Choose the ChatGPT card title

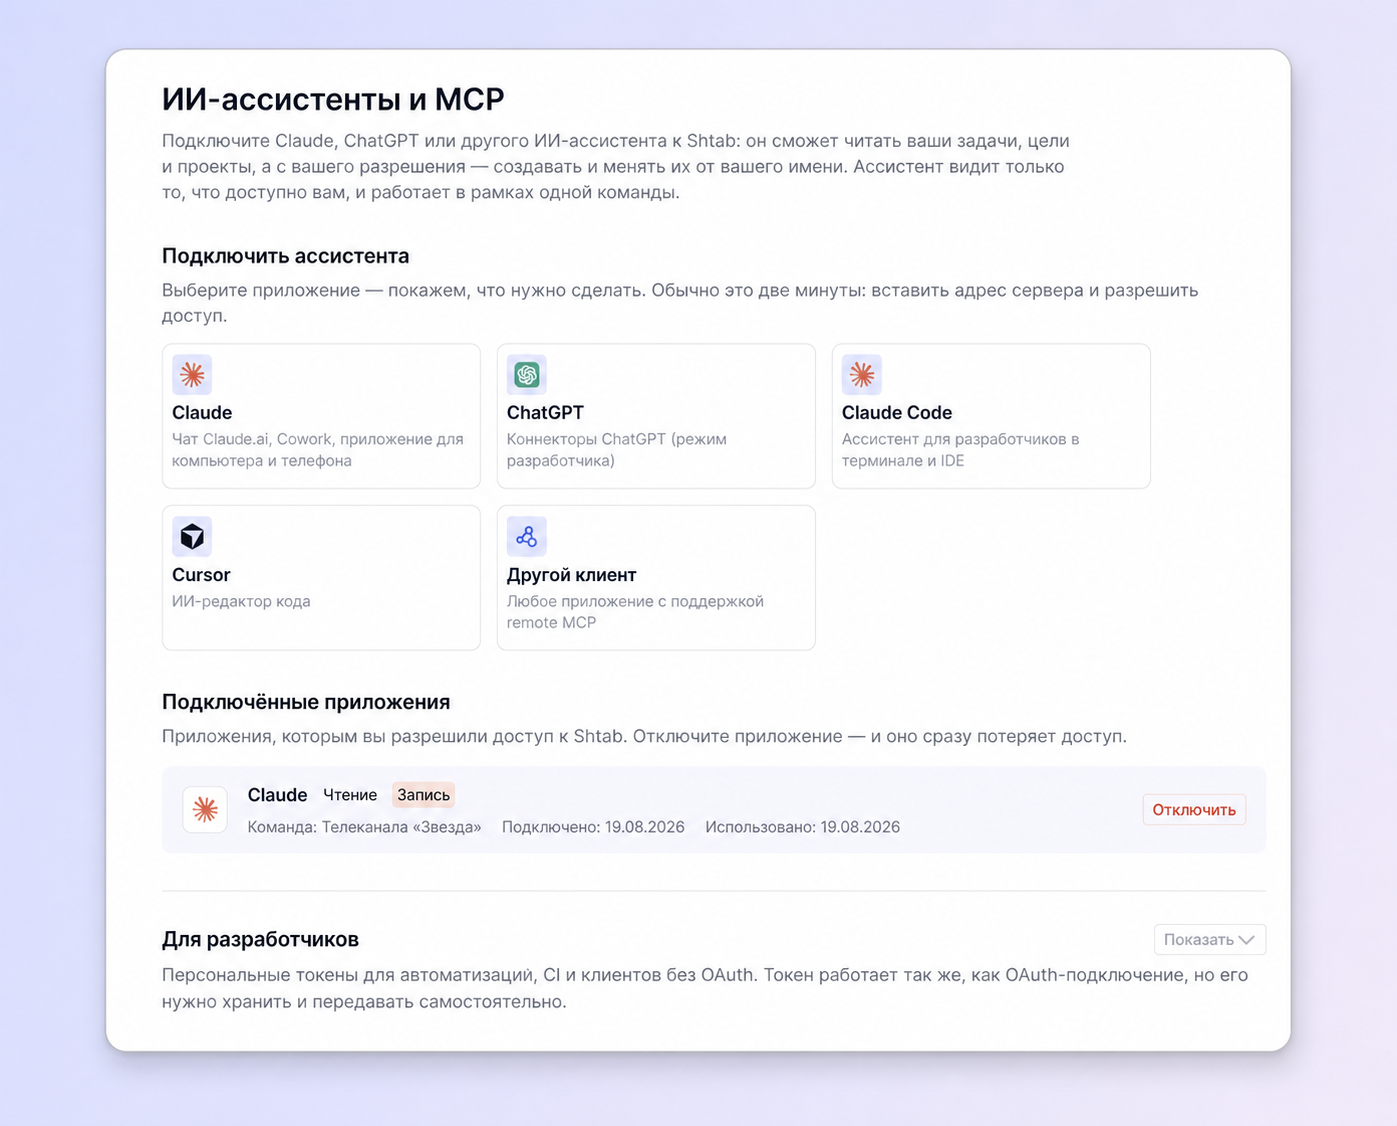click(x=545, y=413)
